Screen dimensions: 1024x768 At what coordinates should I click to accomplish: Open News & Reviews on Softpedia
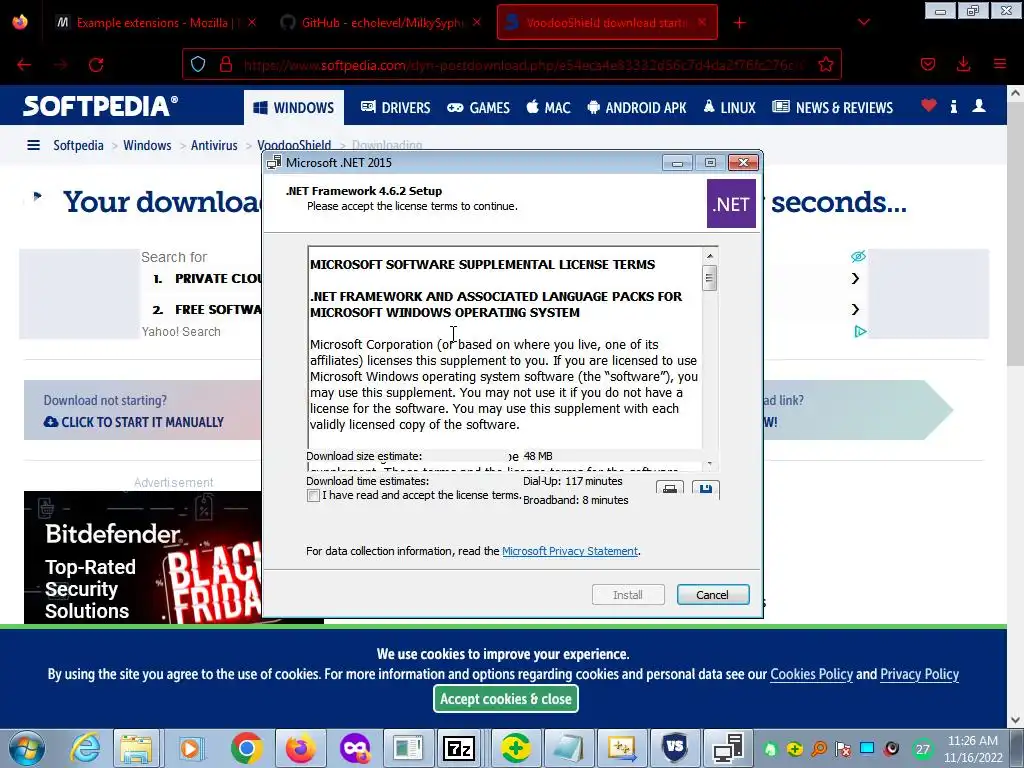coord(833,108)
